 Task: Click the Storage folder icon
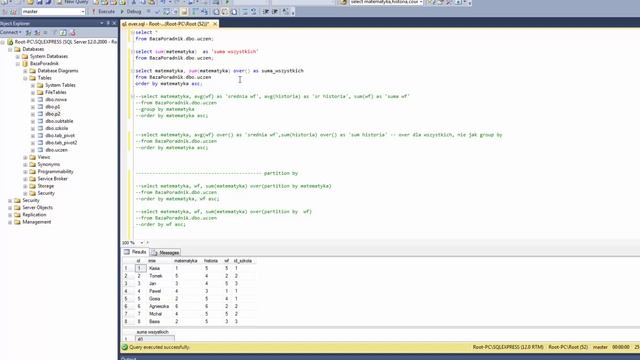(33, 186)
